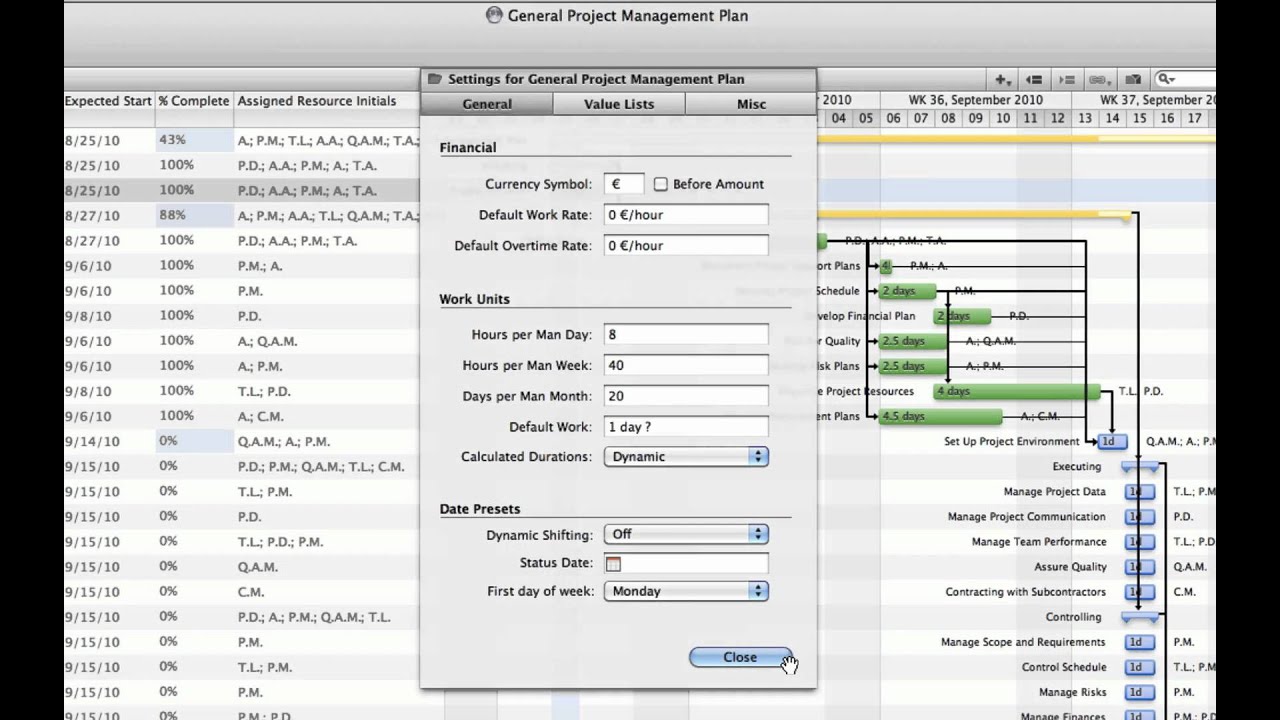
Task: Select the Set Up Project Environment 1d bar
Action: 1111,441
